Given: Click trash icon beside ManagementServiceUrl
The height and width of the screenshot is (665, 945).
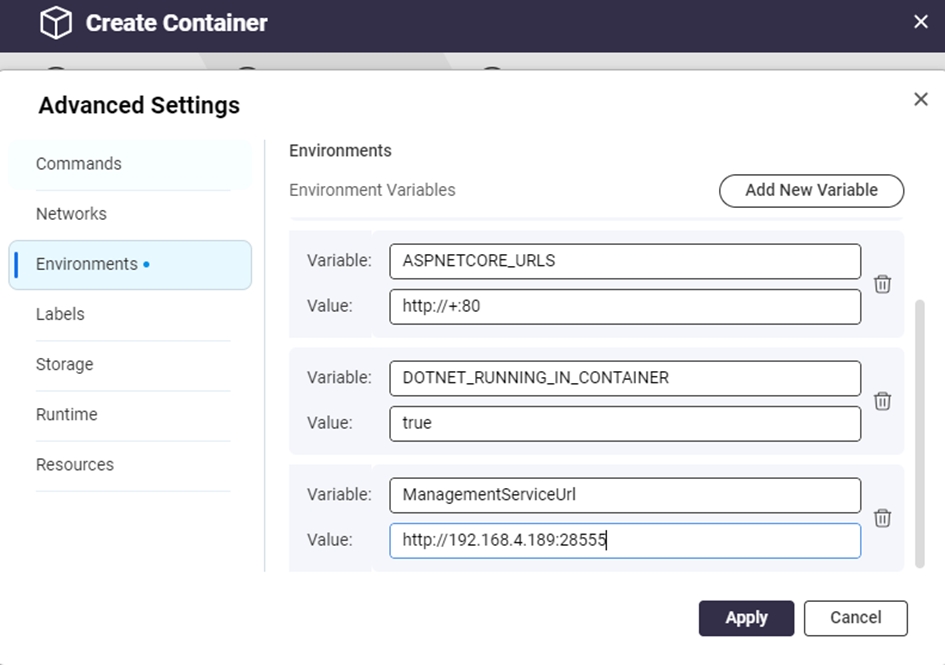Looking at the screenshot, I should click(x=882, y=518).
